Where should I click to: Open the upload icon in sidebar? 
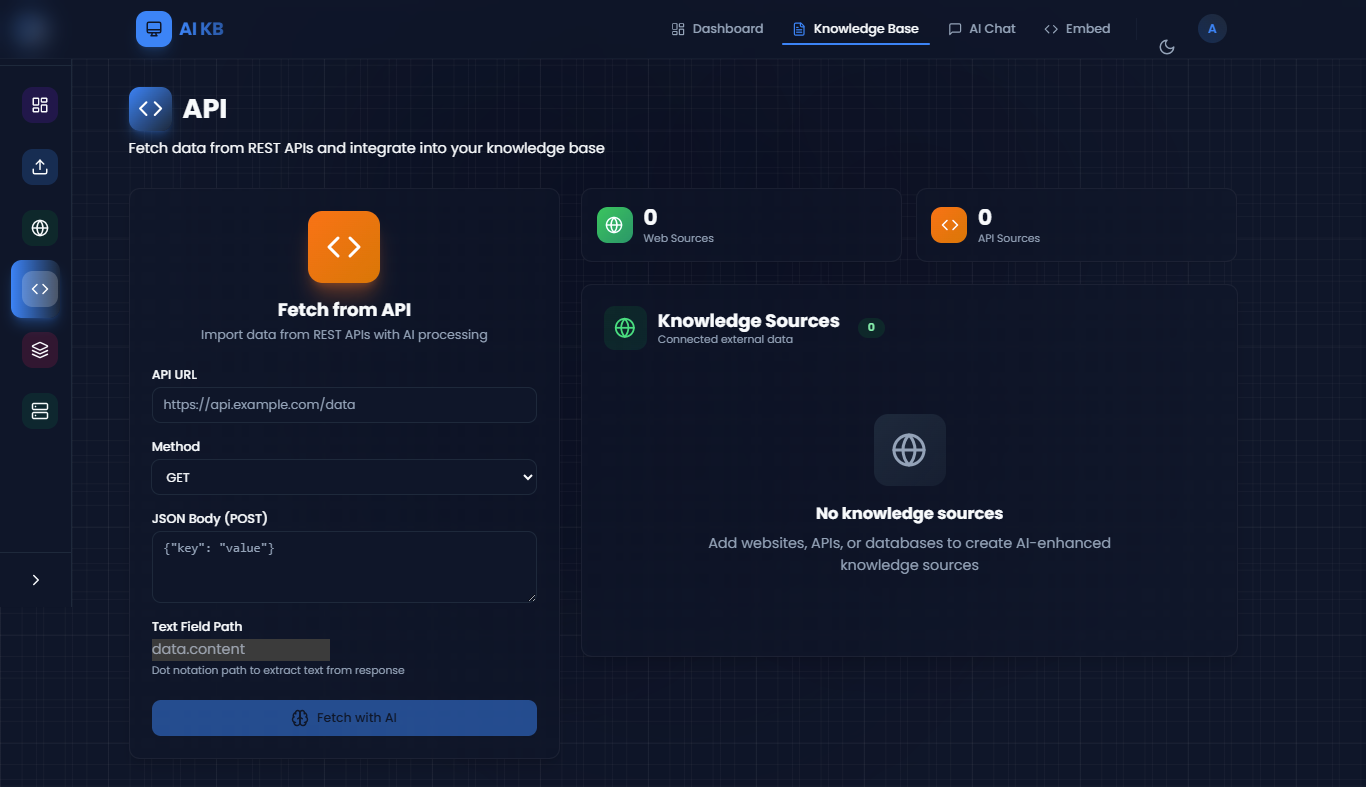[x=40, y=167]
